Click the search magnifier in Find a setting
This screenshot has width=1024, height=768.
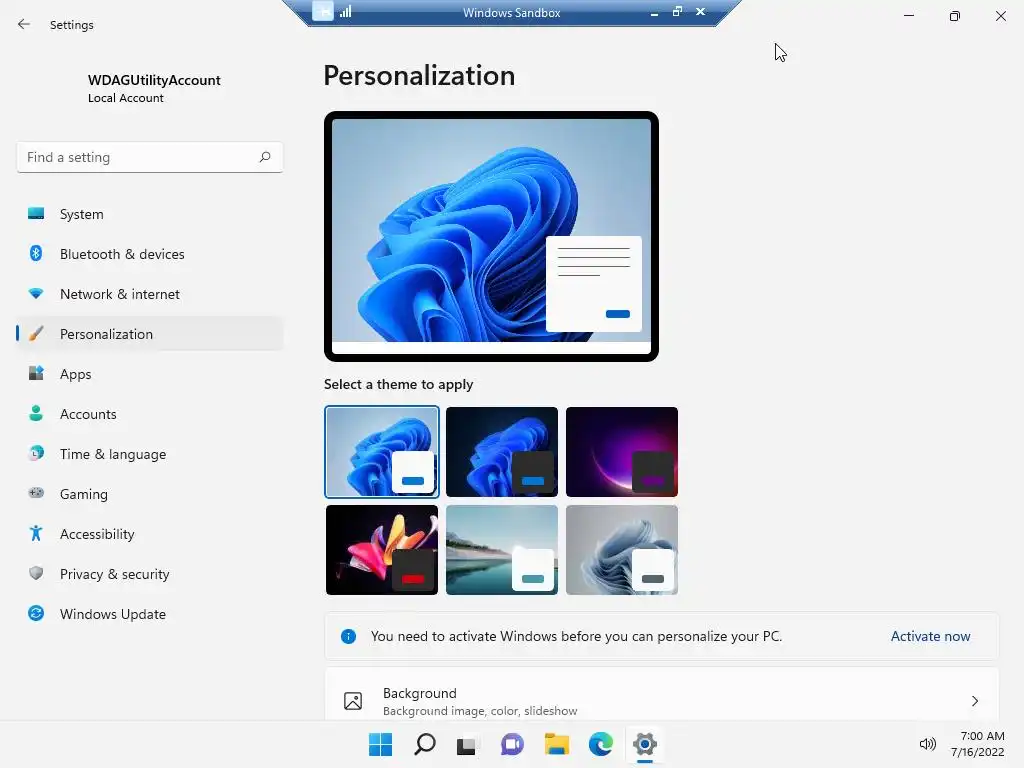pyautogui.click(x=264, y=157)
